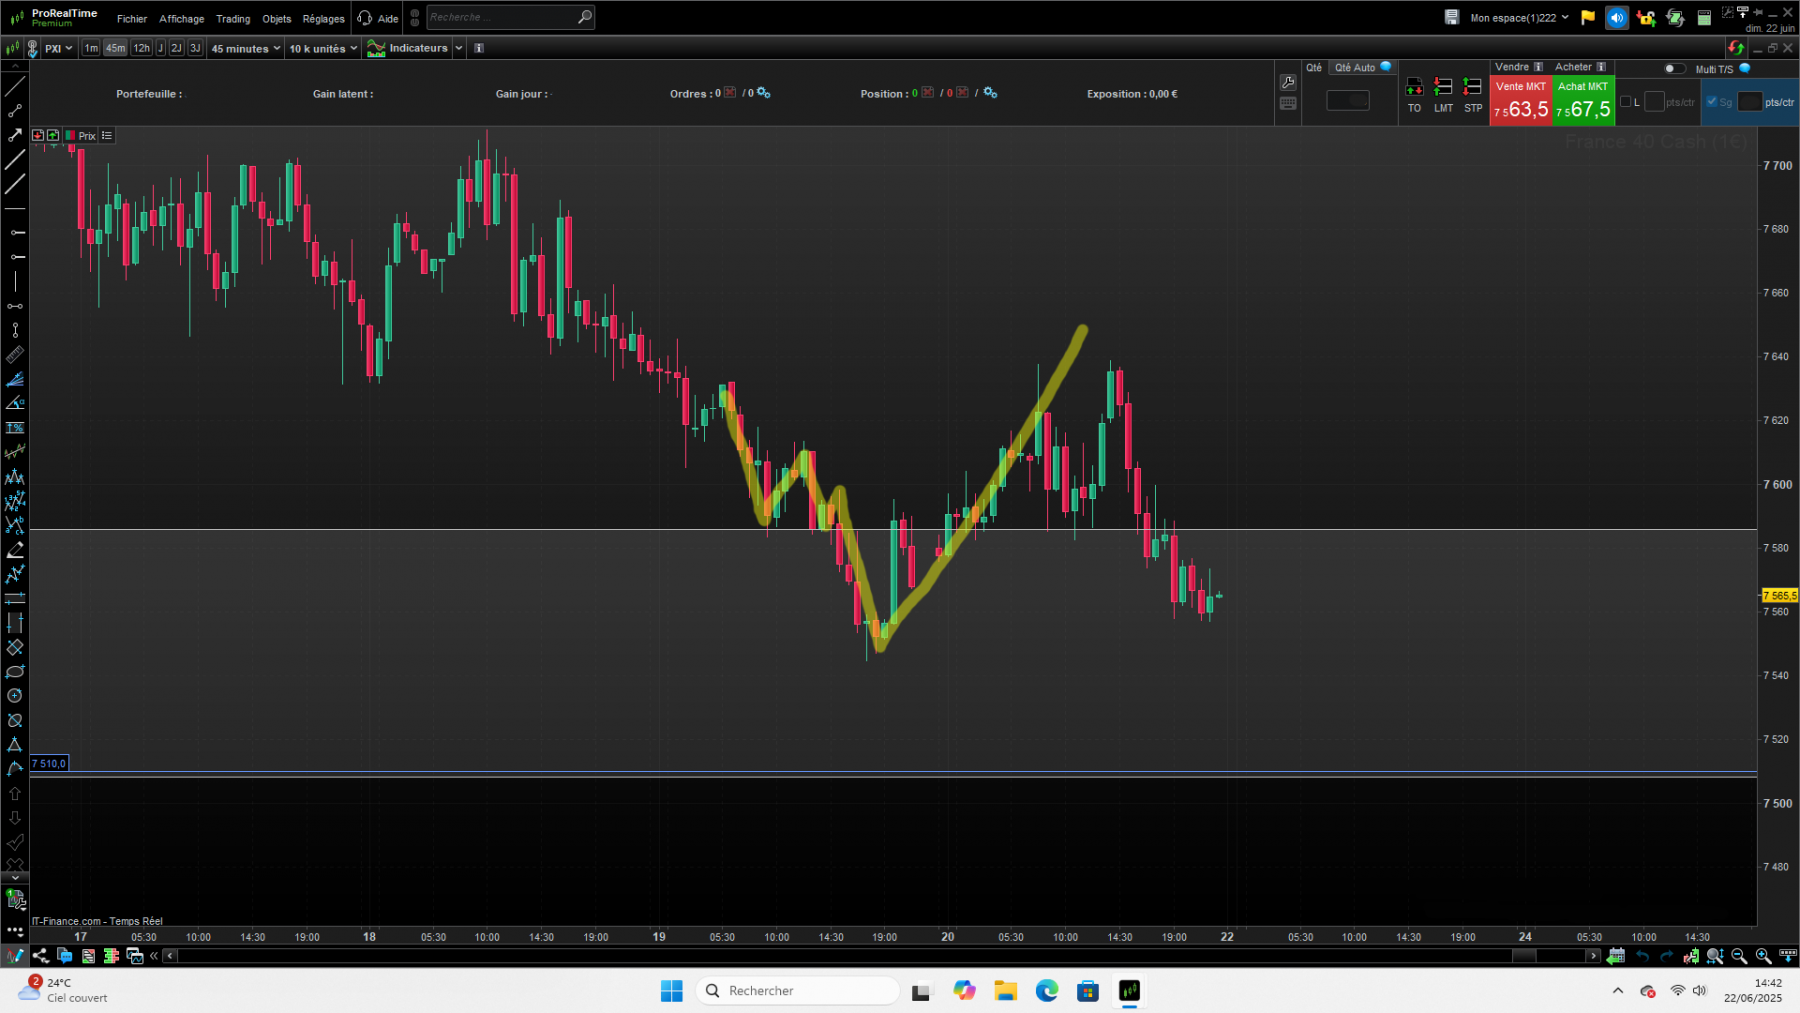This screenshot has height=1013, width=1800.
Task: Open the Objets menu
Action: coord(277,18)
